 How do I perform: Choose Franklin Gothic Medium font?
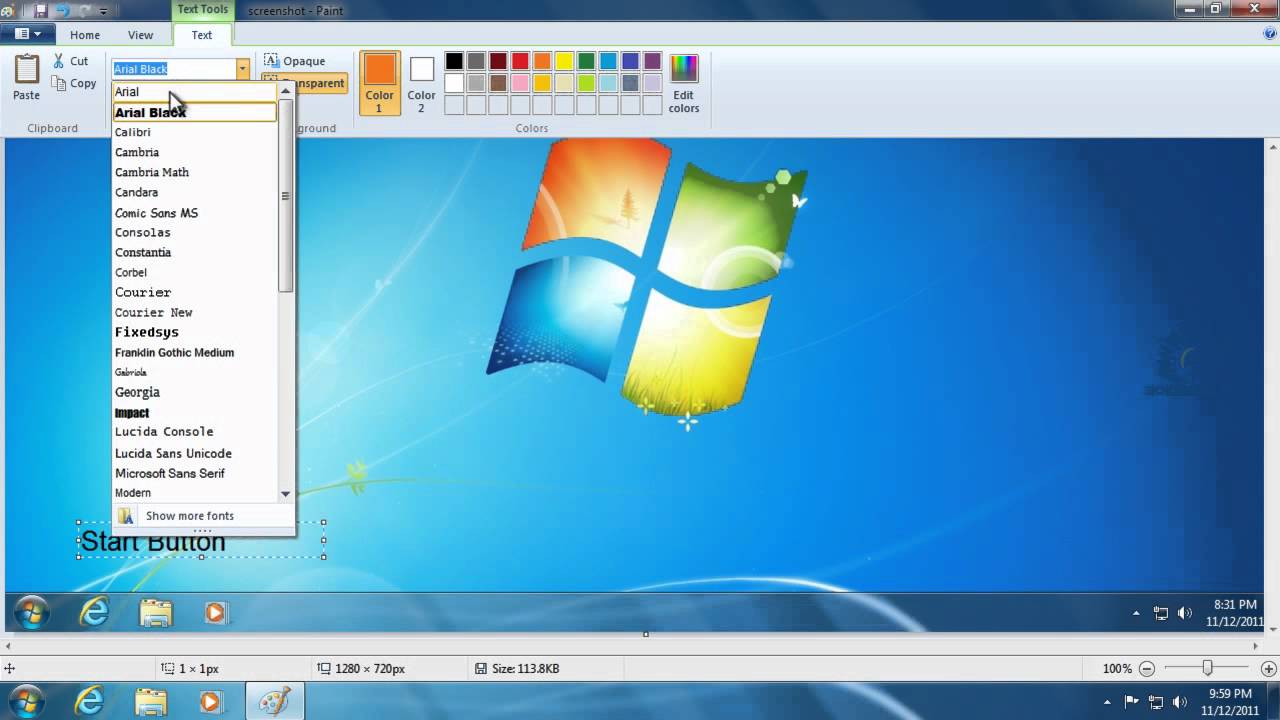point(194,352)
